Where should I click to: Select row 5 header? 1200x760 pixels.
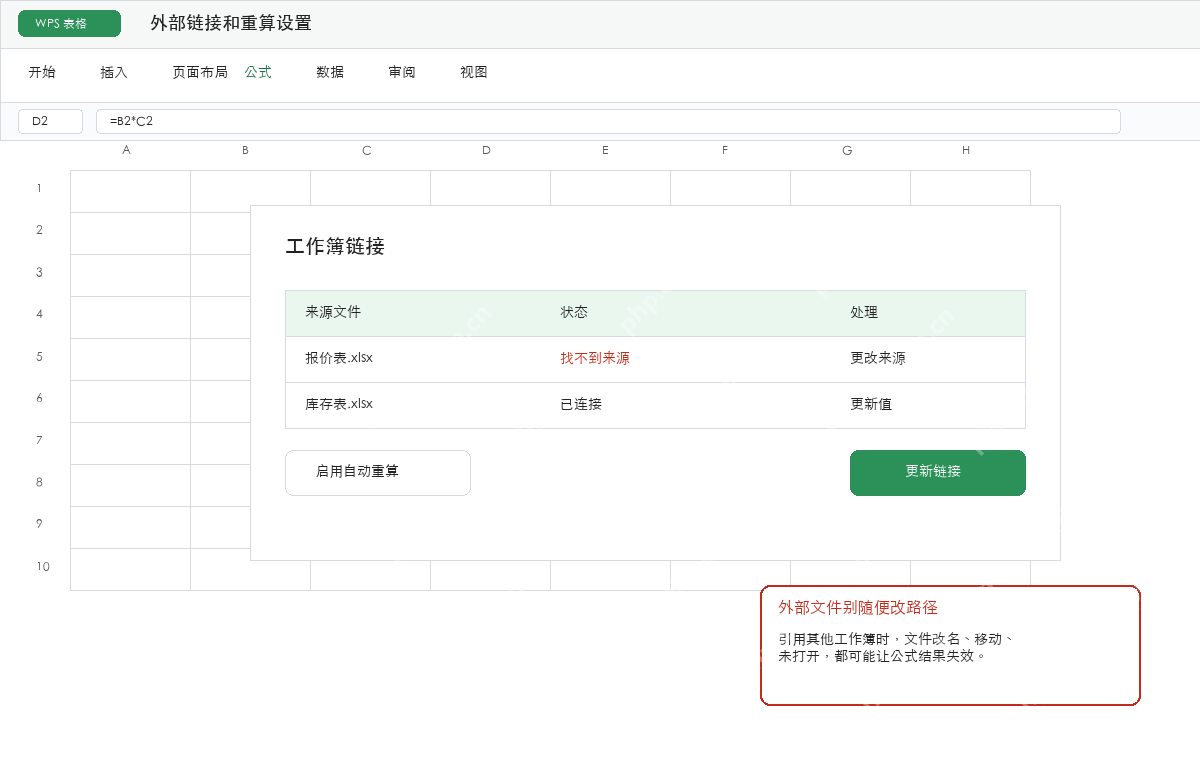coord(40,356)
